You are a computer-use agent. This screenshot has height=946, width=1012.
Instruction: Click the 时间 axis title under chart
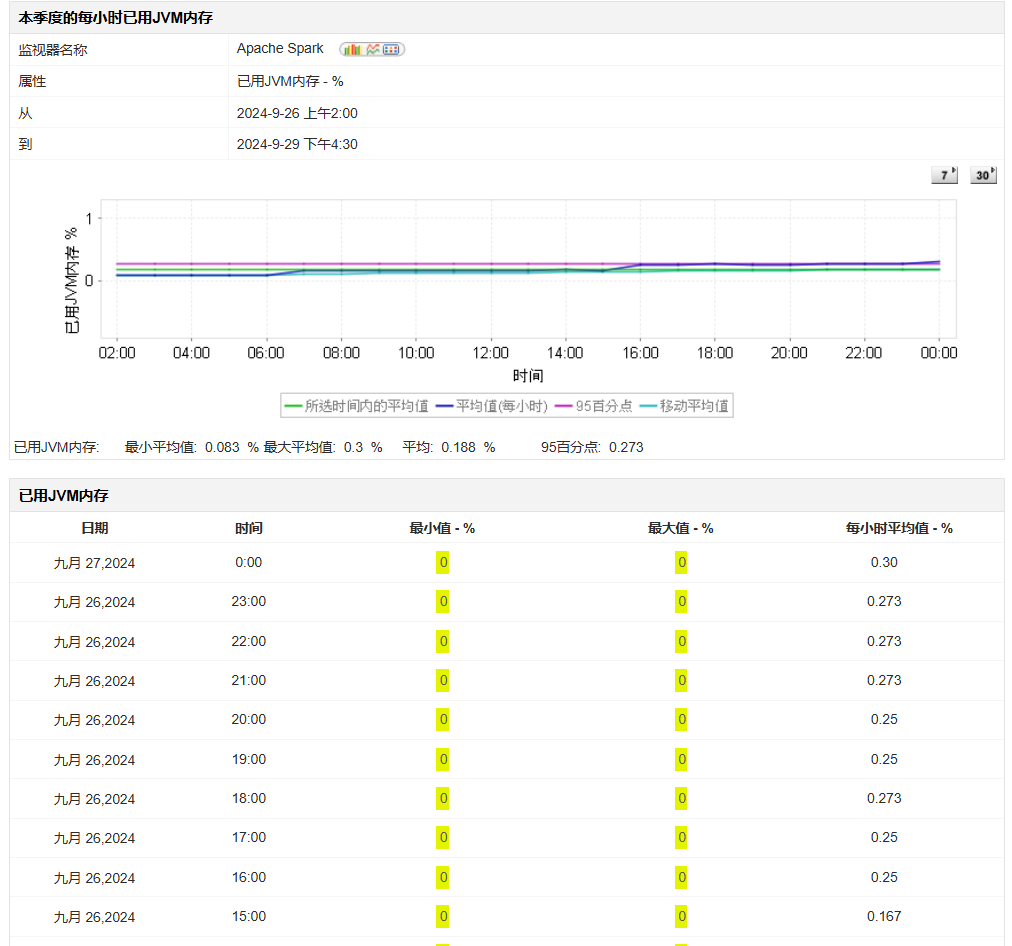(x=528, y=376)
